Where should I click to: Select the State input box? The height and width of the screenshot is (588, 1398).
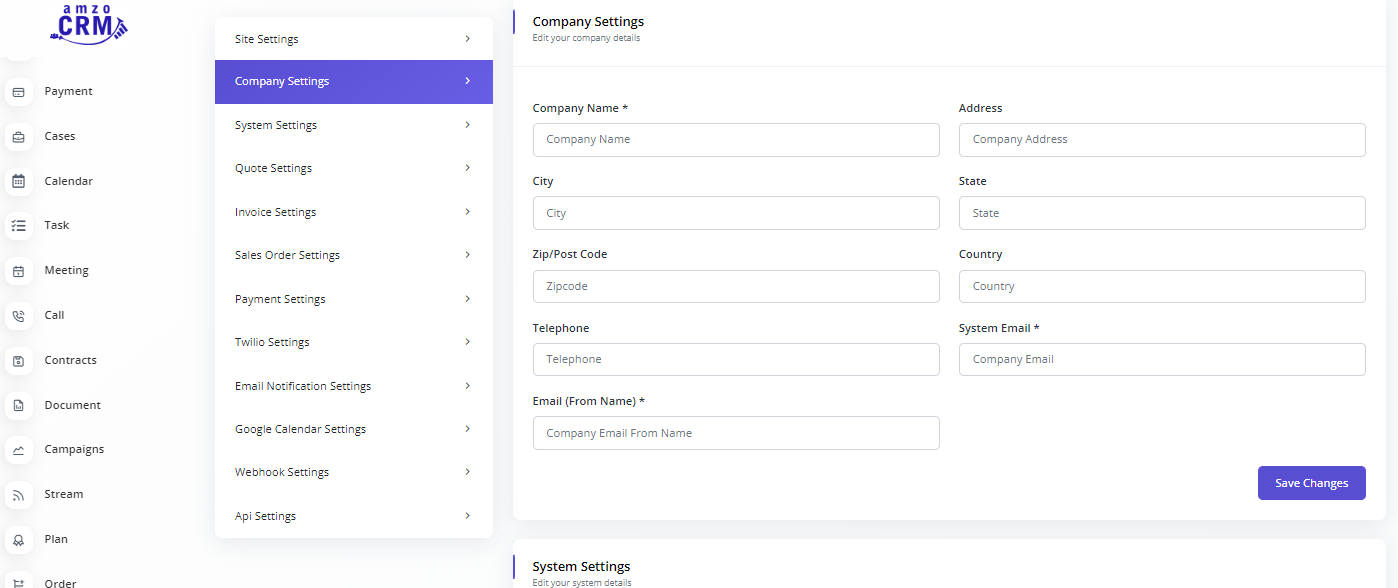click(1162, 213)
